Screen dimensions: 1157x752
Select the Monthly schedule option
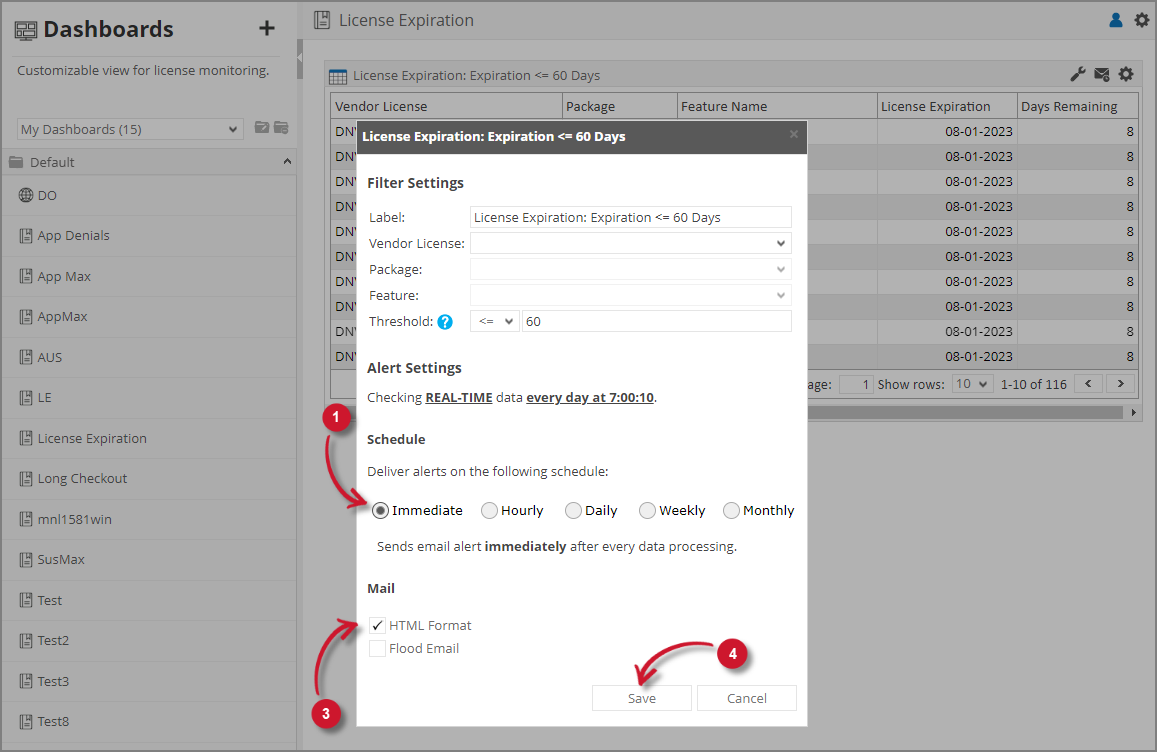tap(731, 511)
